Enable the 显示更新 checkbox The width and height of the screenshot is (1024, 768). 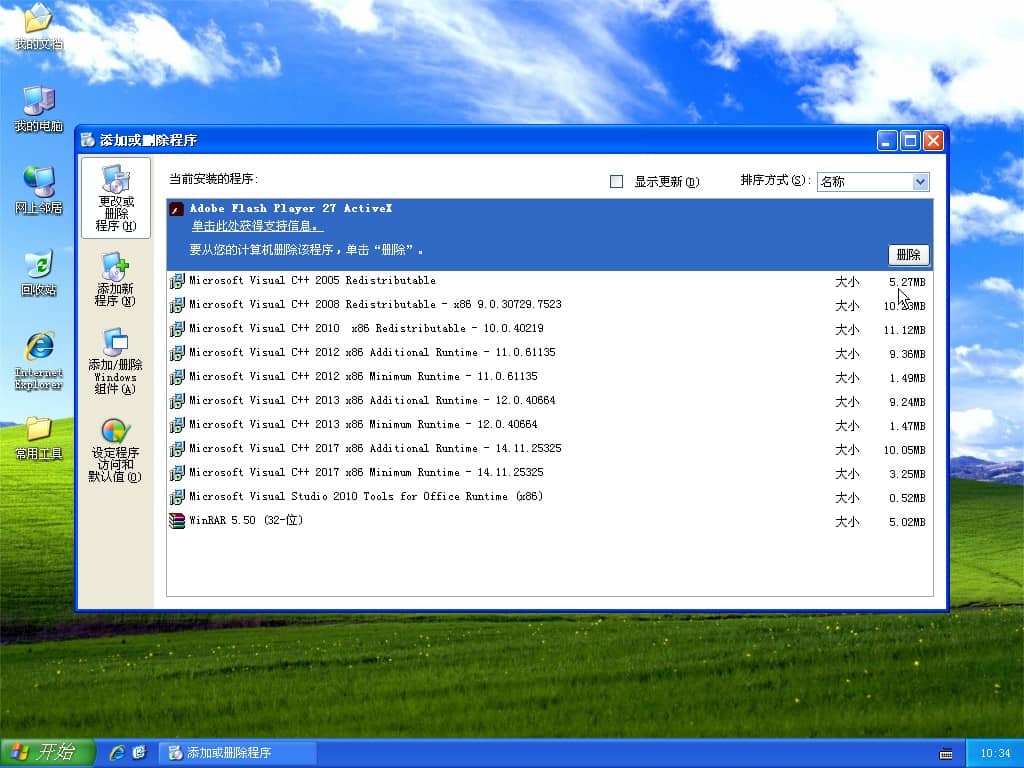(x=617, y=181)
